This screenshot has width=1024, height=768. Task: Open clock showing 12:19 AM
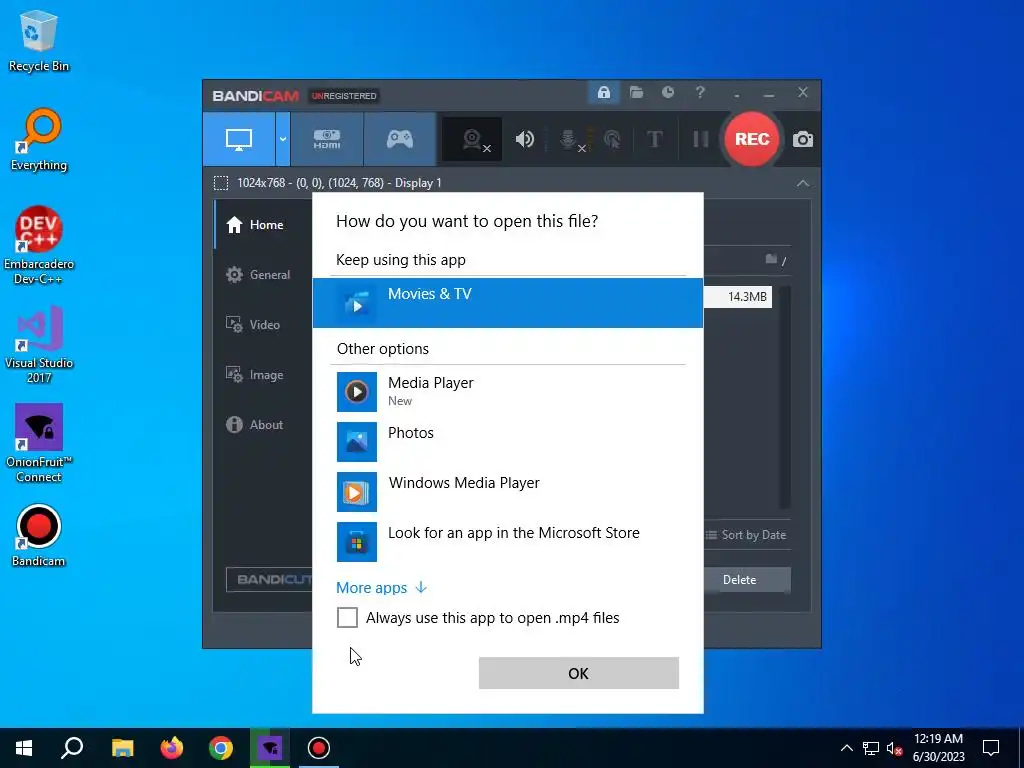938,748
